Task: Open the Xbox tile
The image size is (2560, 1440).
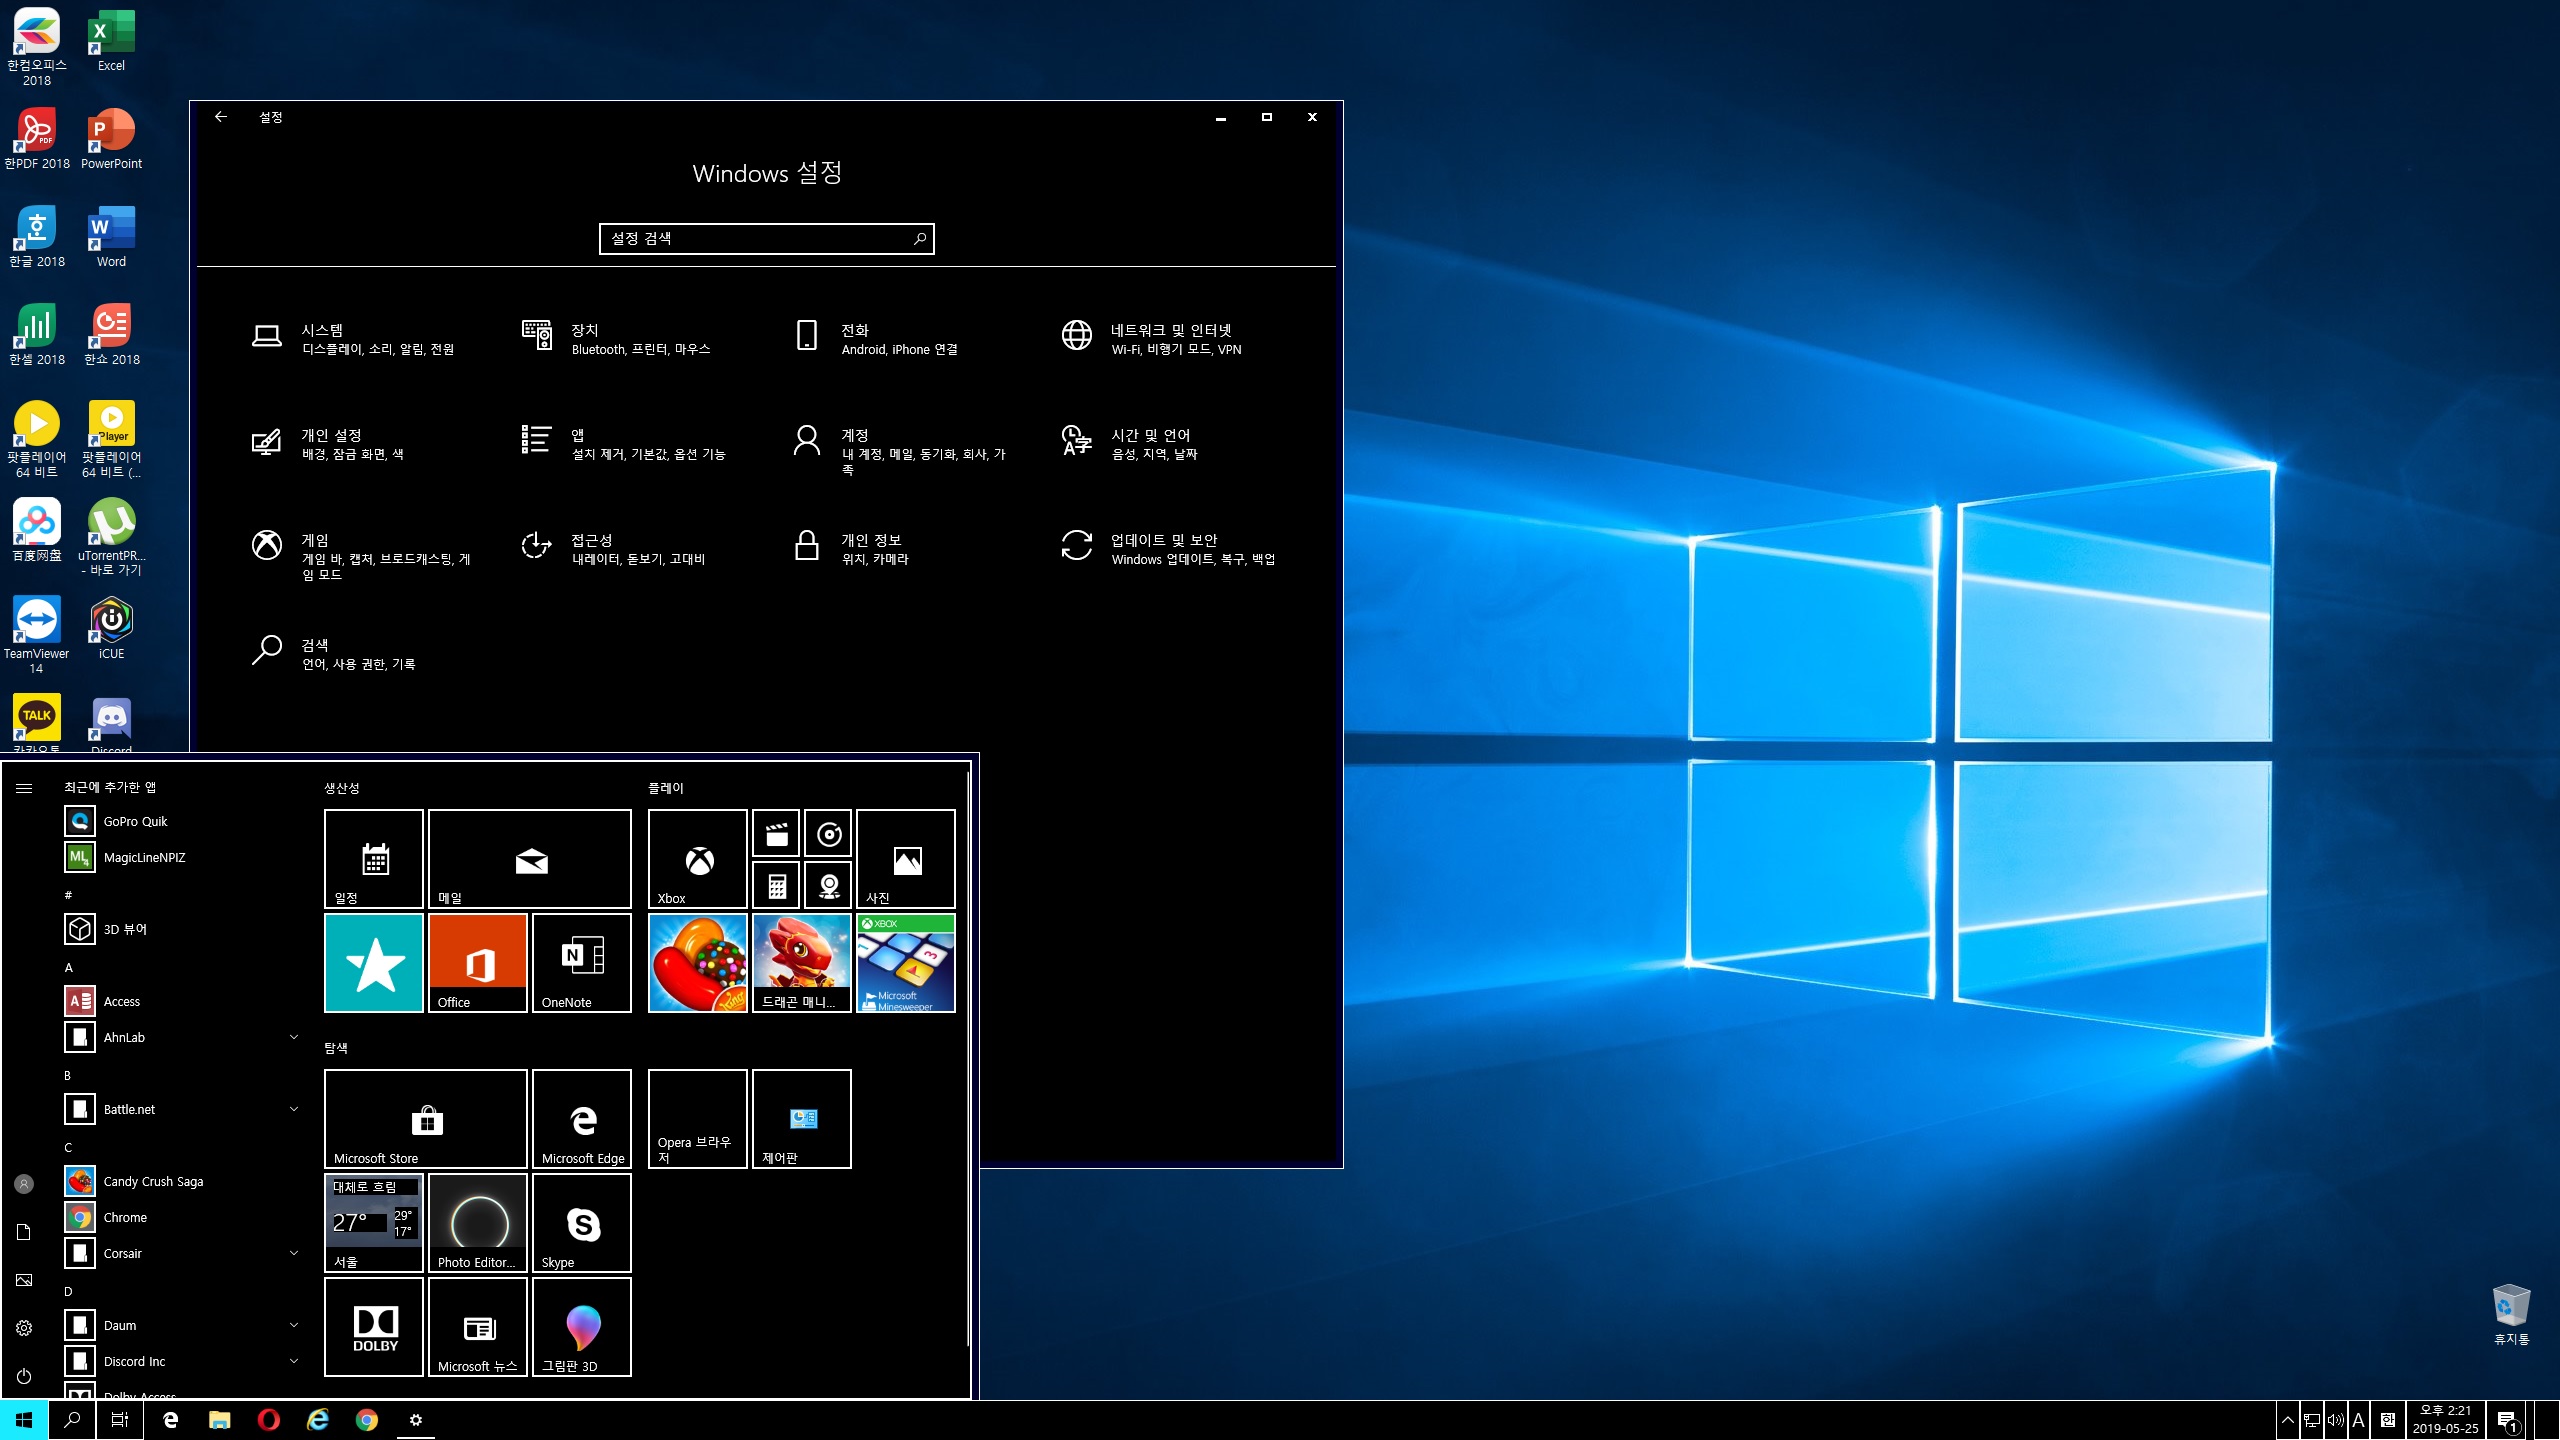Action: (x=698, y=859)
